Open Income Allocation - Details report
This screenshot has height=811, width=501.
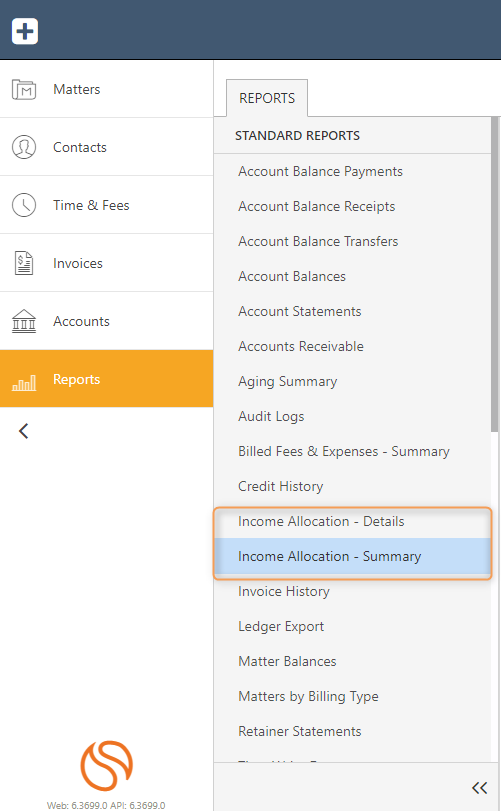[352, 521]
